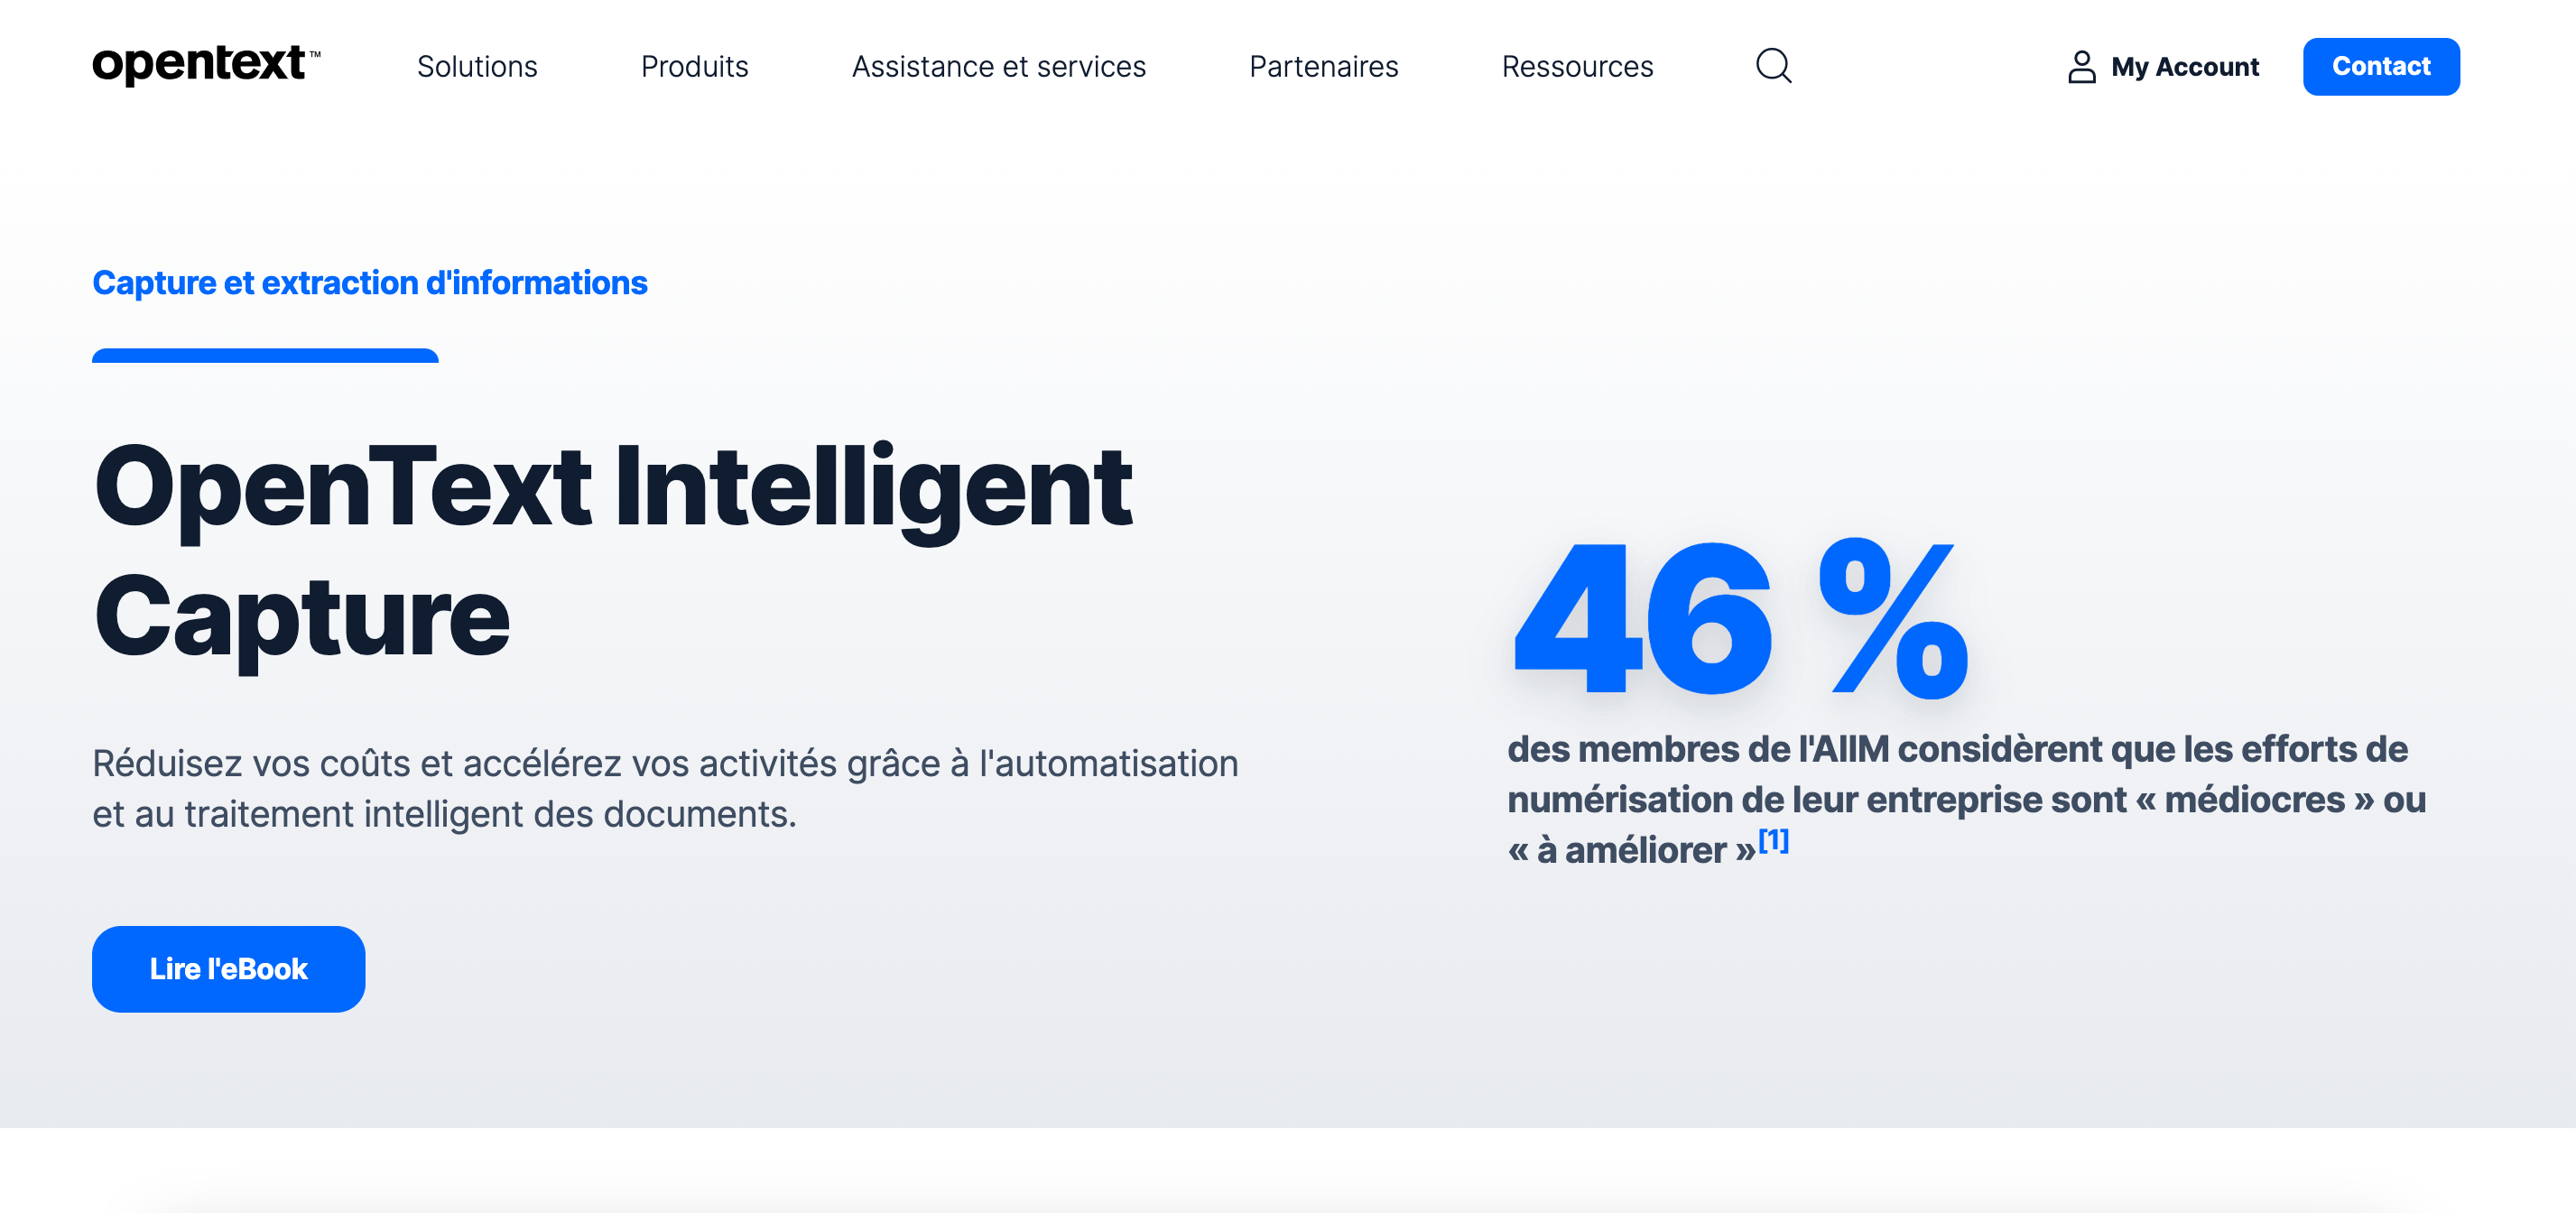Click the blue Contact button
2576x1213 pixels.
tap(2380, 67)
